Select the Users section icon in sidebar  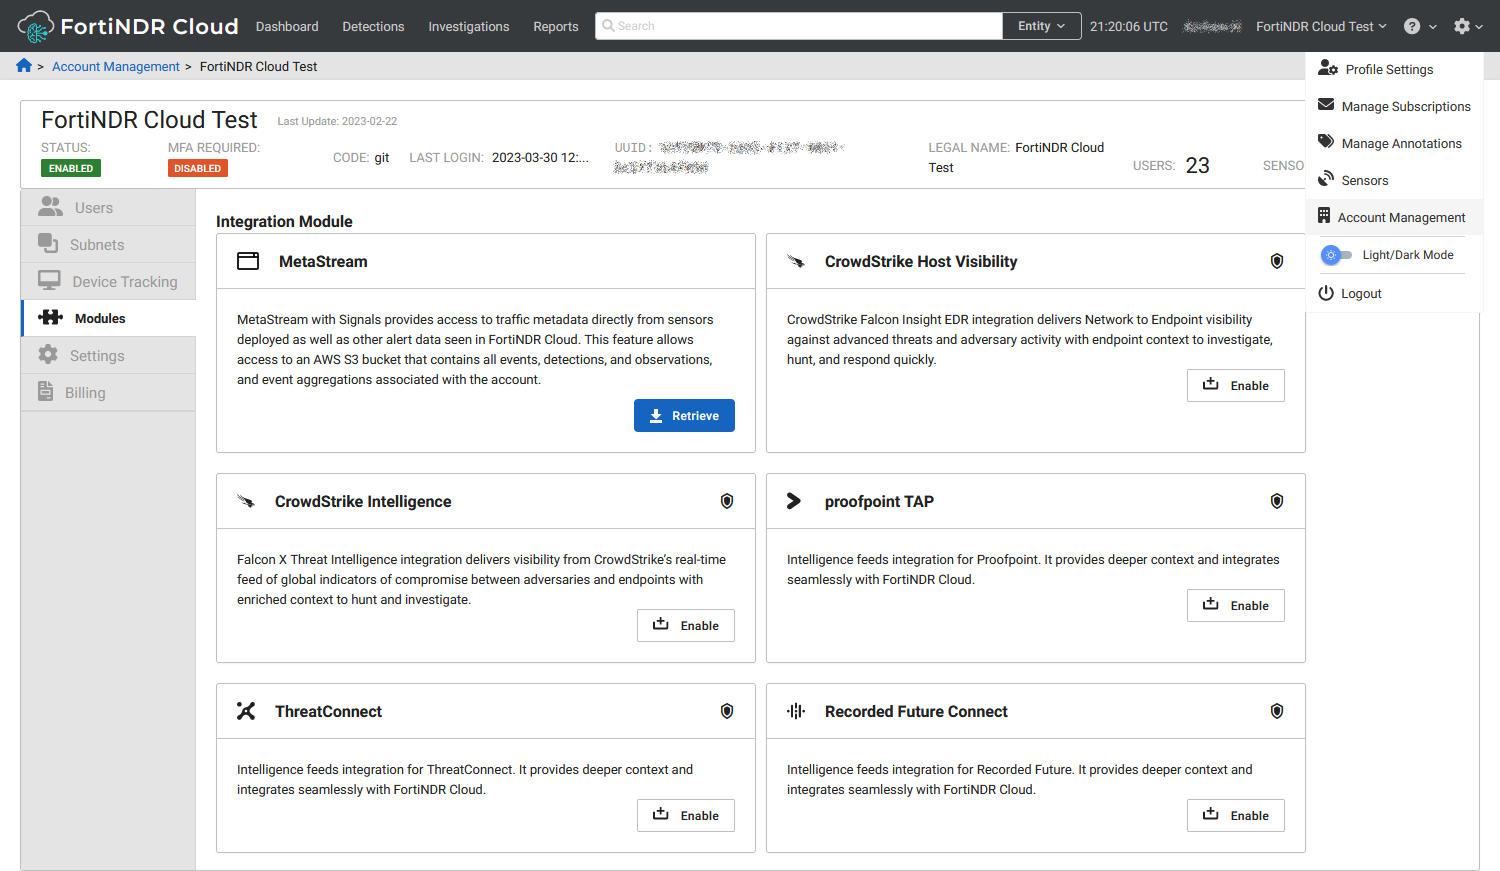coord(51,206)
